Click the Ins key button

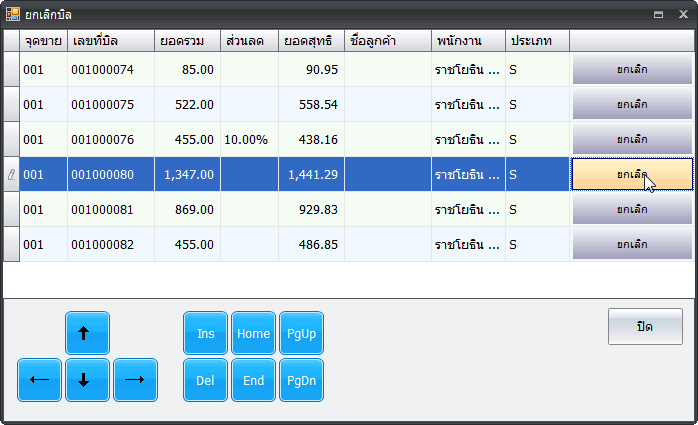(205, 333)
